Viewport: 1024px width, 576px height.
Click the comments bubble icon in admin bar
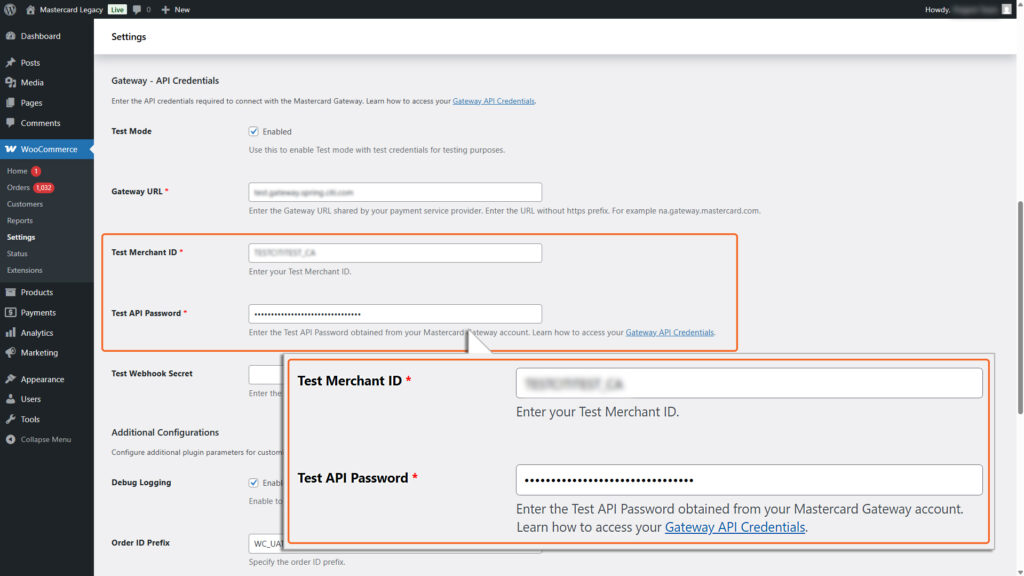click(x=140, y=9)
